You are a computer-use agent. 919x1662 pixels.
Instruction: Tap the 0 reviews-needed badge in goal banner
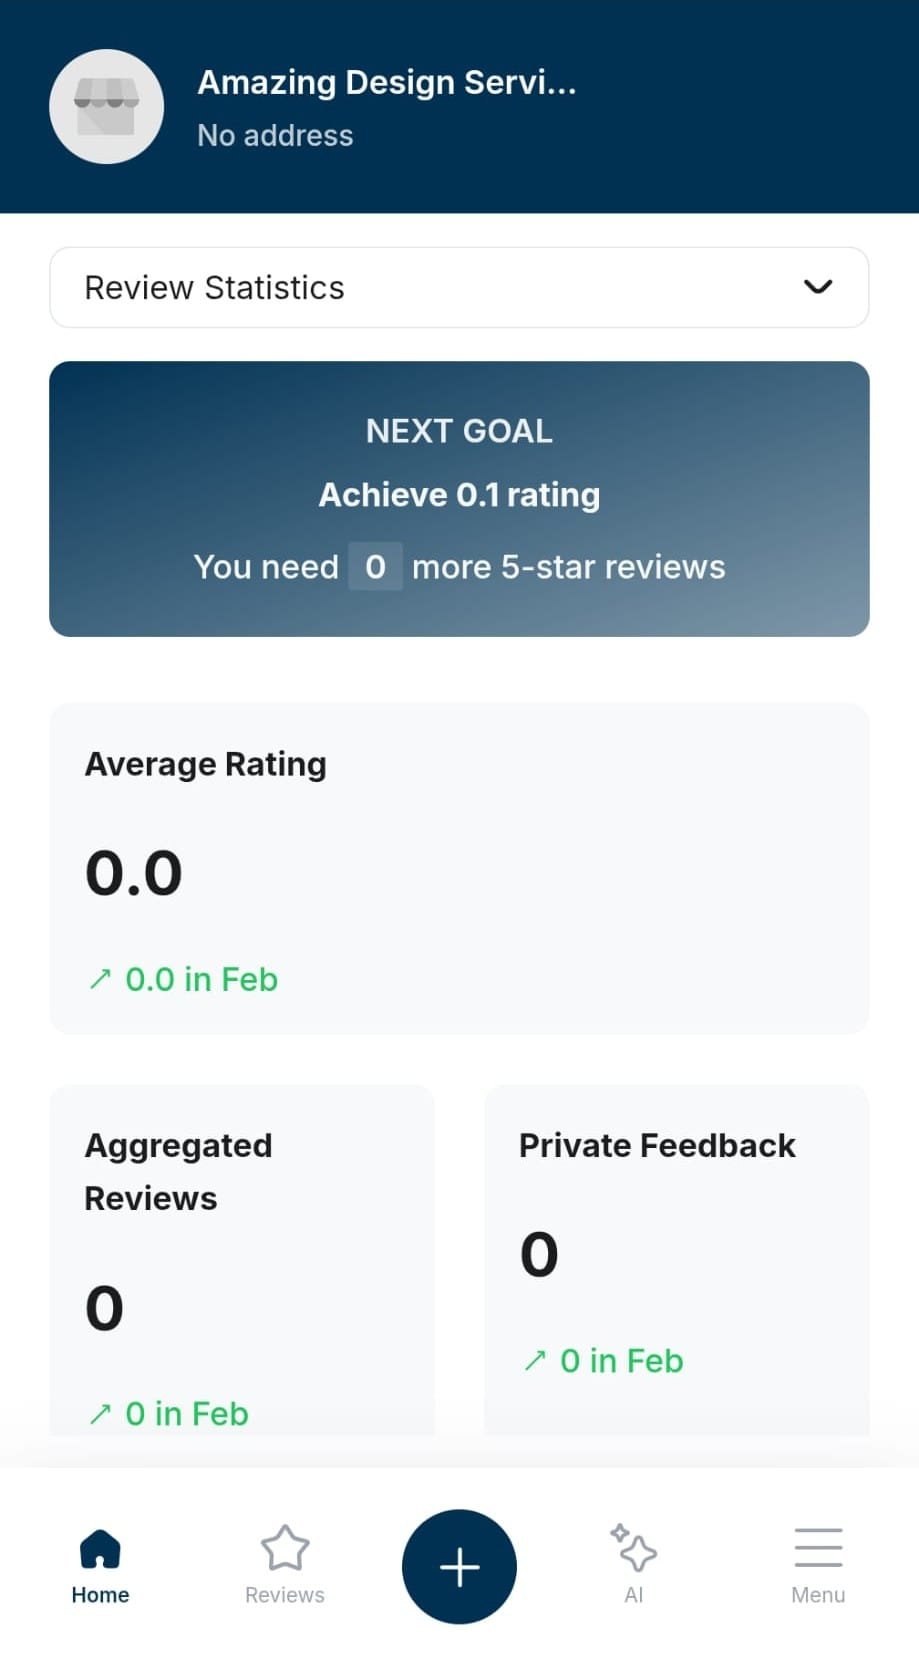click(x=375, y=567)
